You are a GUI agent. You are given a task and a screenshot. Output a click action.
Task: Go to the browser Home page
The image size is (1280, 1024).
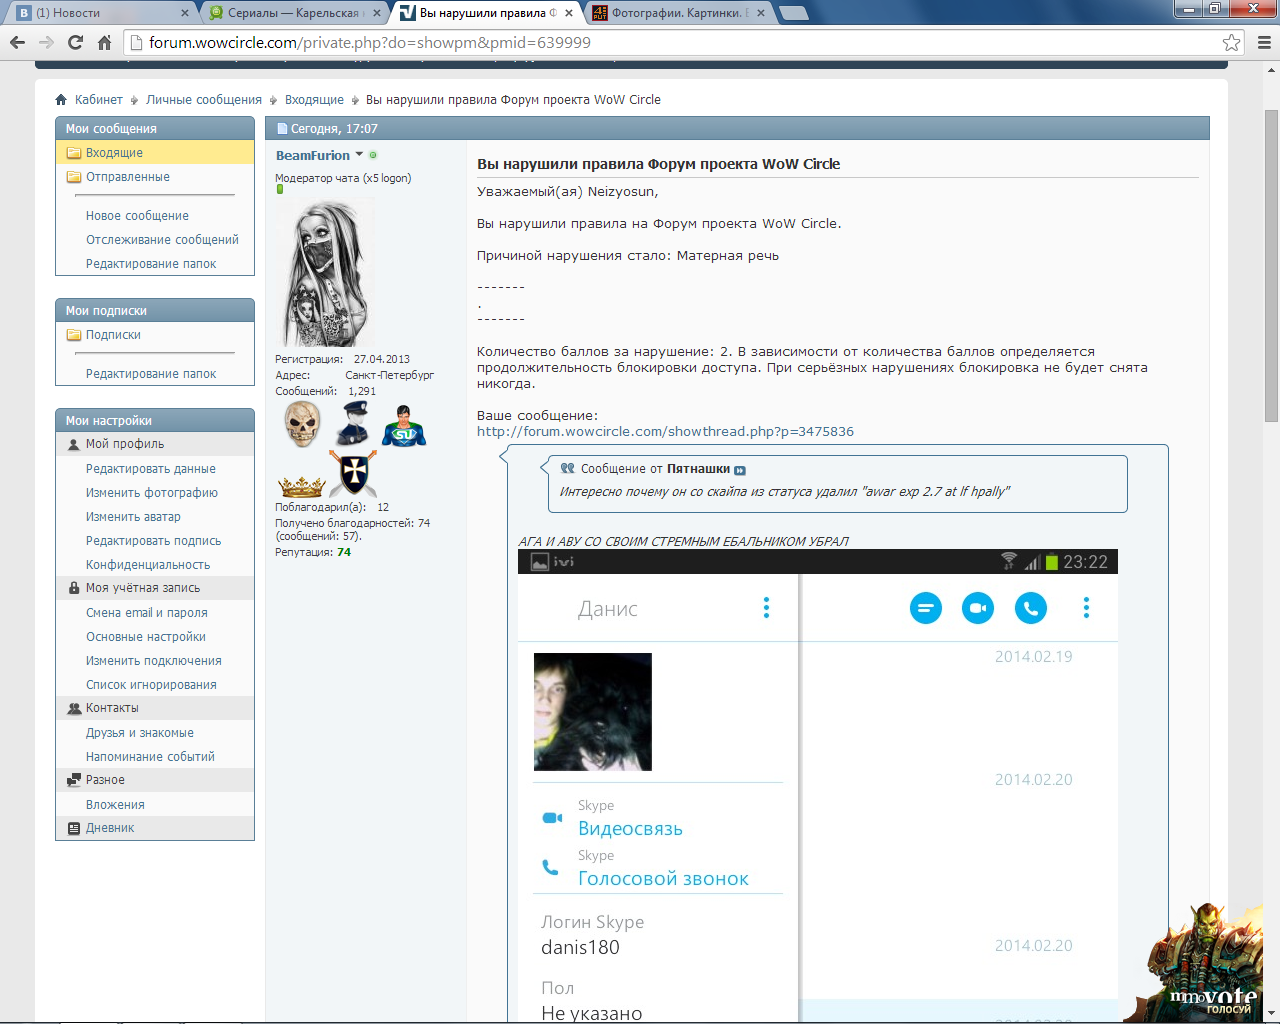click(104, 42)
